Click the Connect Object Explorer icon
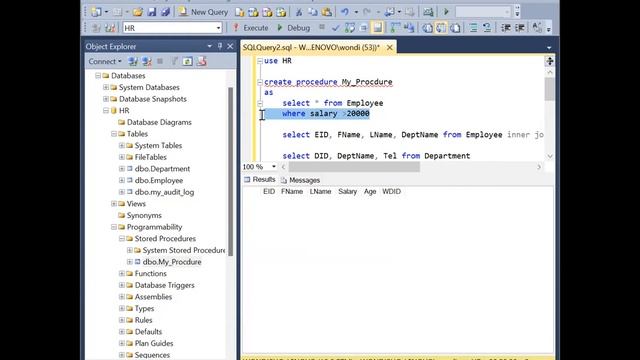This screenshot has height=360, width=640. pyautogui.click(x=133, y=61)
